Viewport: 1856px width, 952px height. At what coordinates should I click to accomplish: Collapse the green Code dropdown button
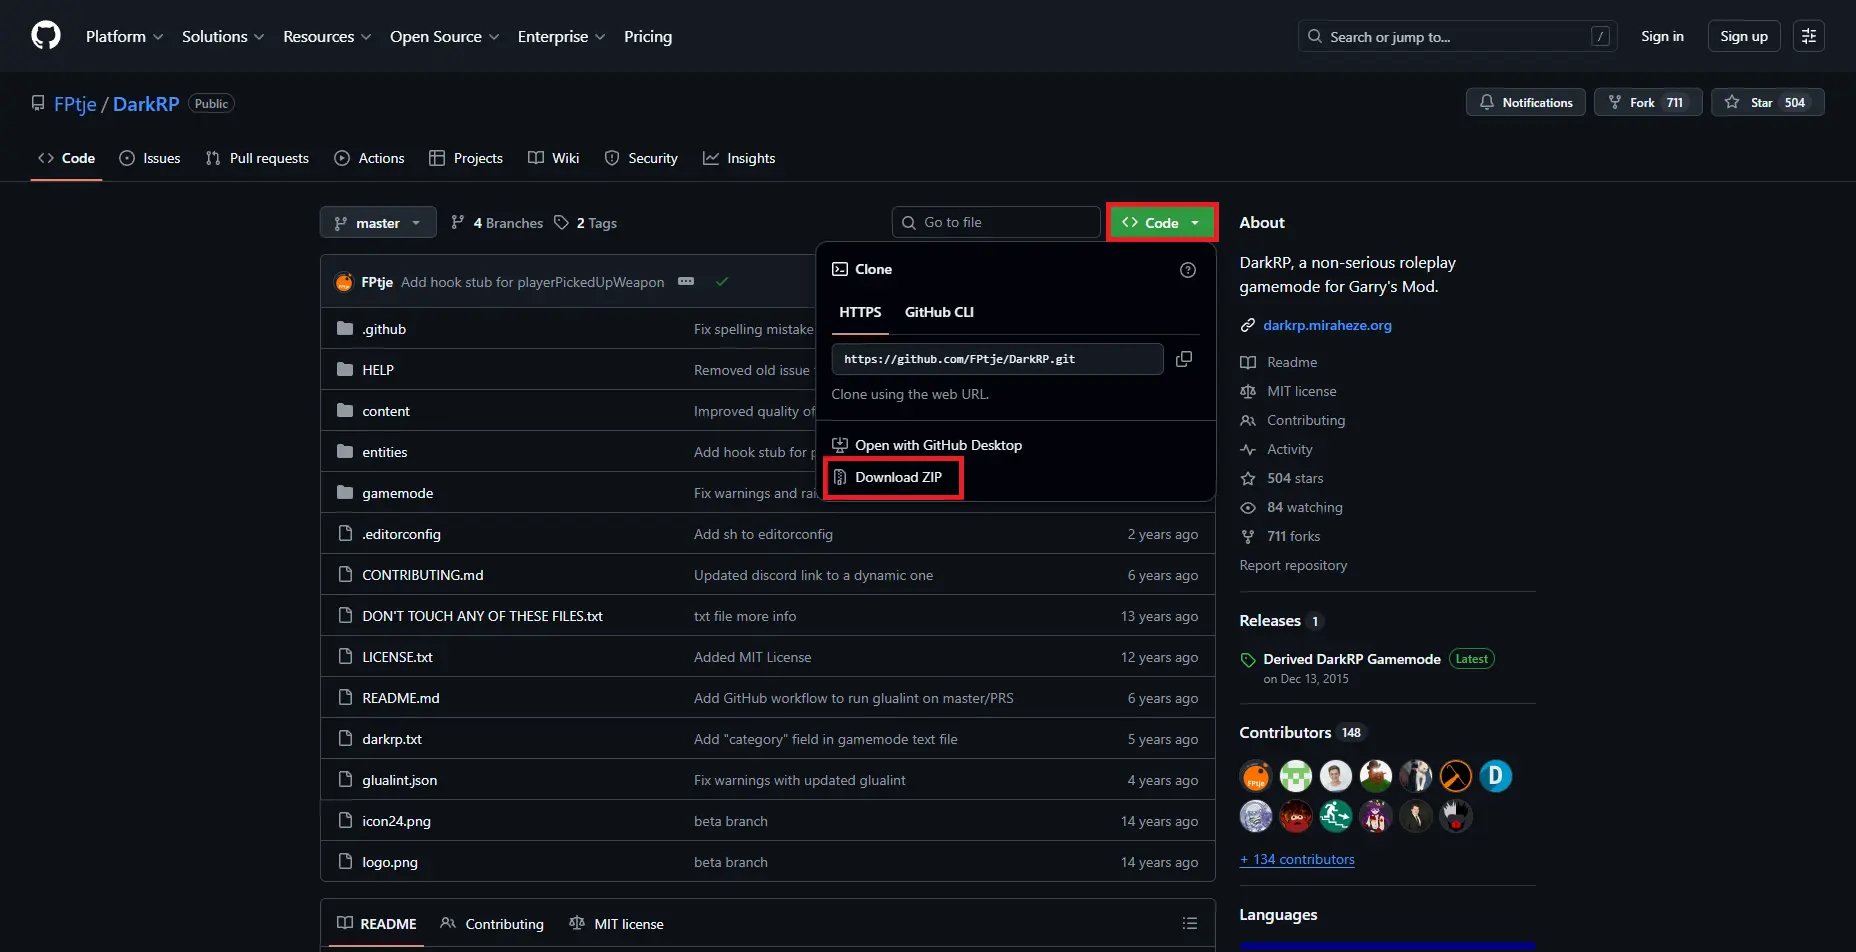click(x=1161, y=223)
